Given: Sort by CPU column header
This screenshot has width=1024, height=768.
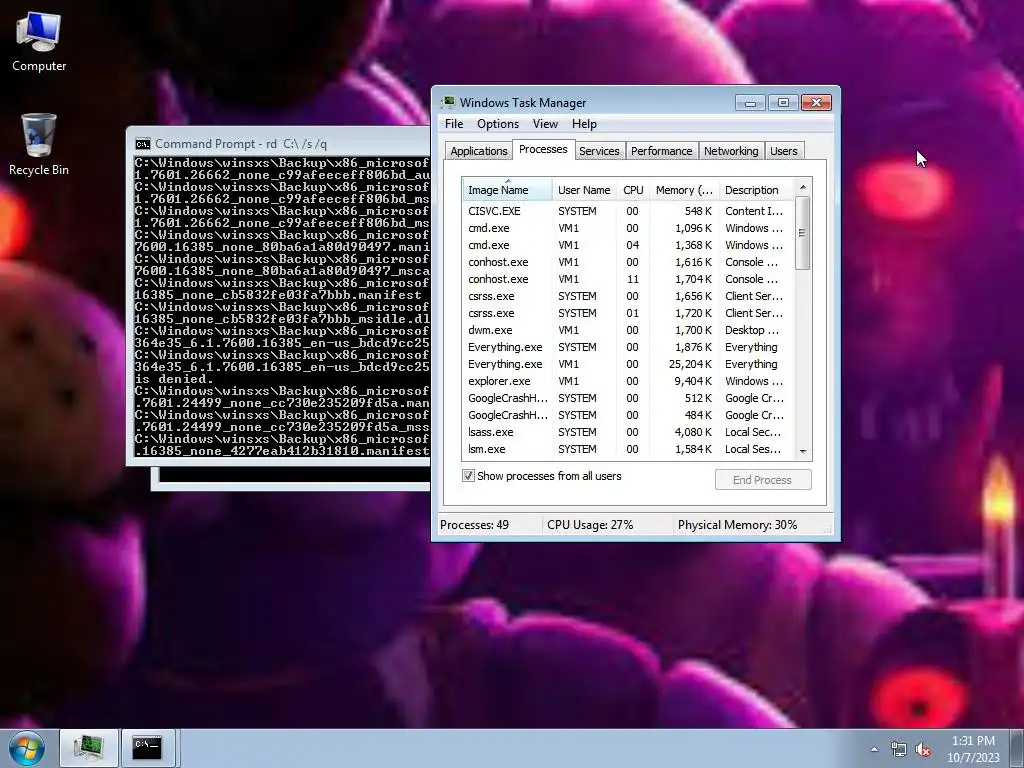Looking at the screenshot, I should click(633, 189).
